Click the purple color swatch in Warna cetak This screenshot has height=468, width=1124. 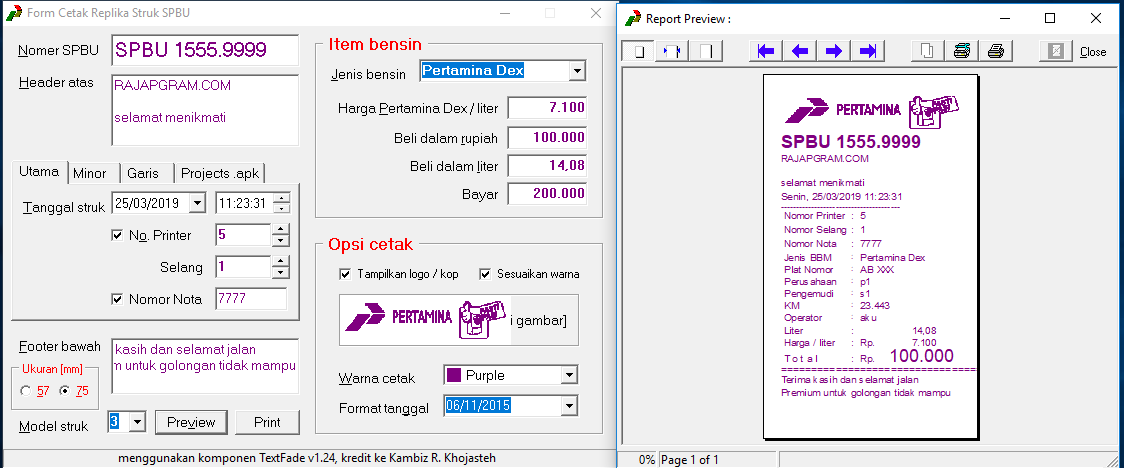tap(453, 375)
